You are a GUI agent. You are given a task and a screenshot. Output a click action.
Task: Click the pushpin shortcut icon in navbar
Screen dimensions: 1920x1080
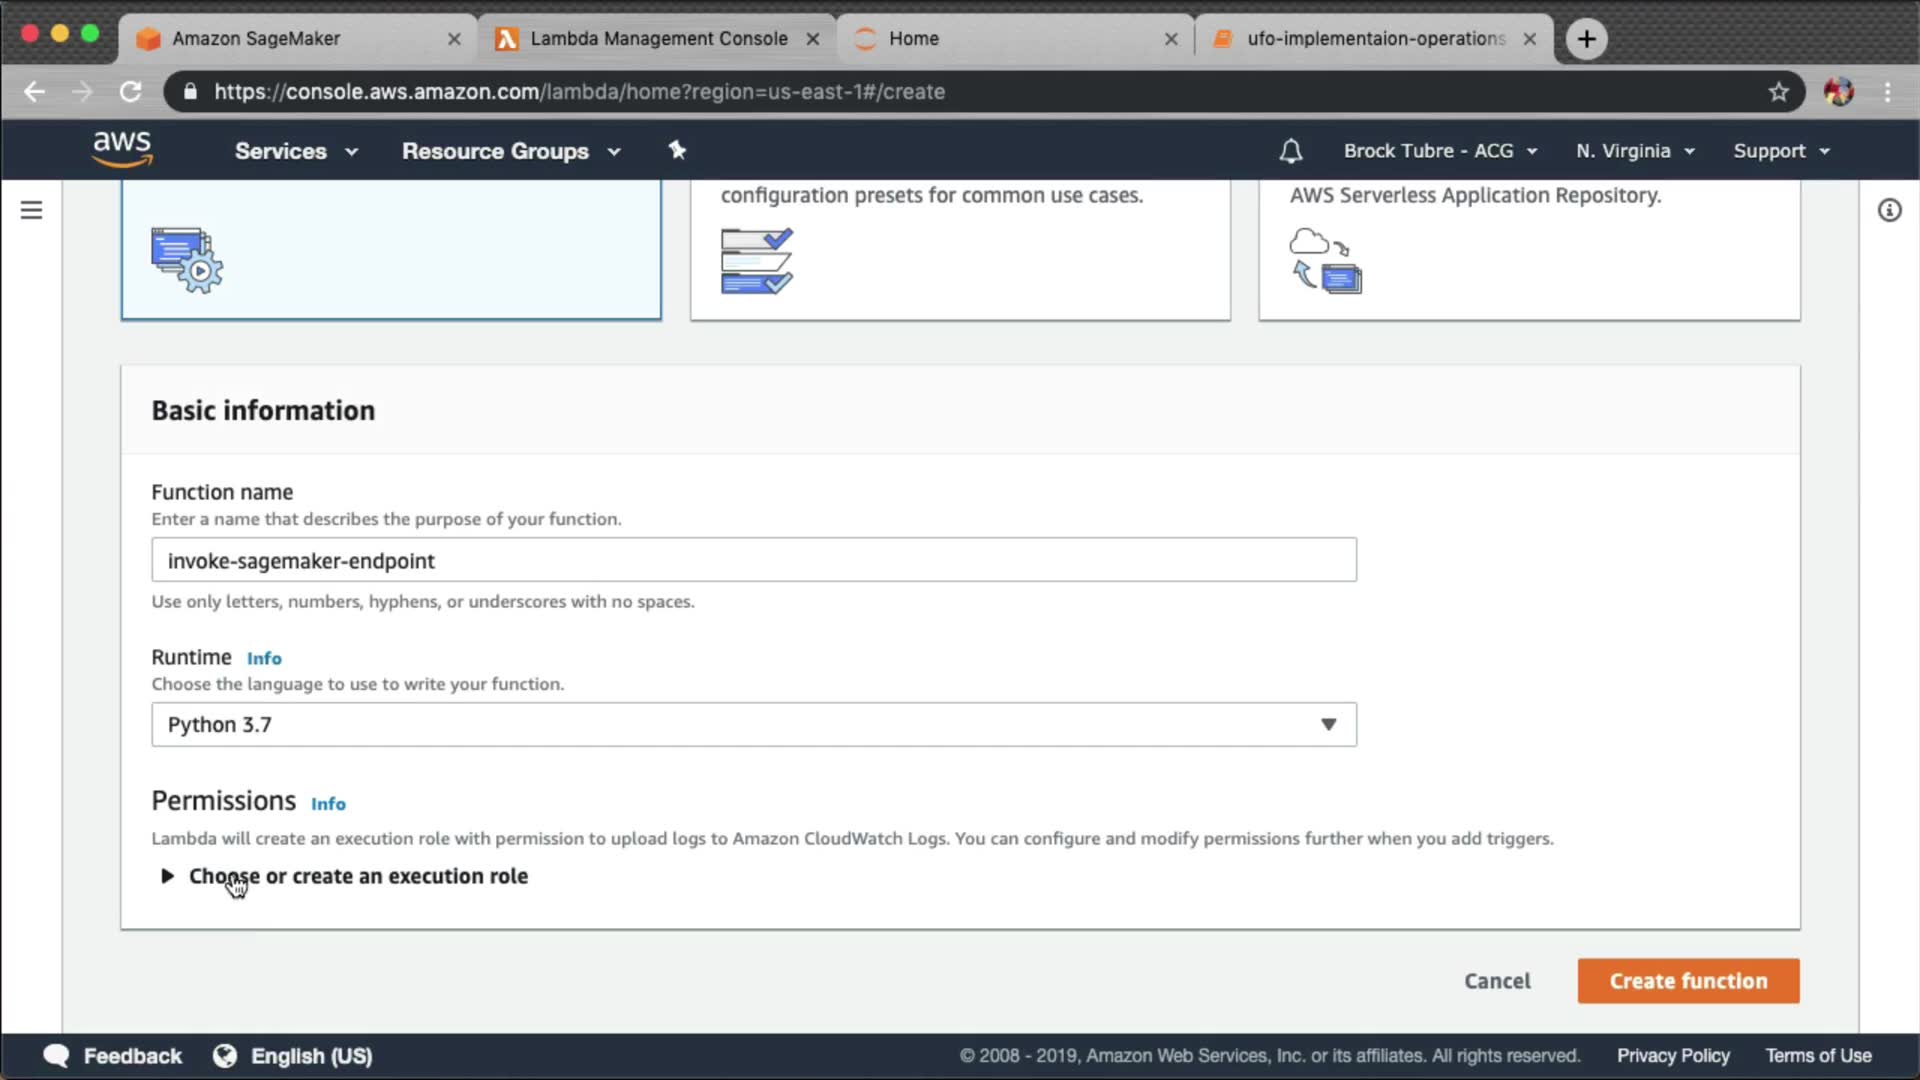click(677, 150)
